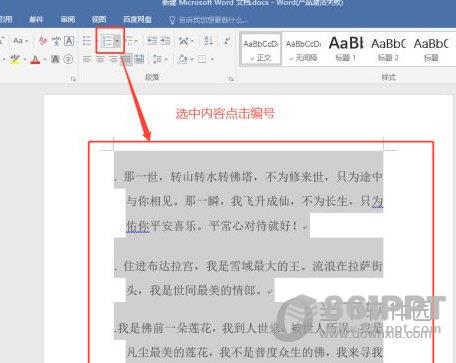Apply the 标题 1 heading style
456x363 pixels.
click(x=346, y=49)
